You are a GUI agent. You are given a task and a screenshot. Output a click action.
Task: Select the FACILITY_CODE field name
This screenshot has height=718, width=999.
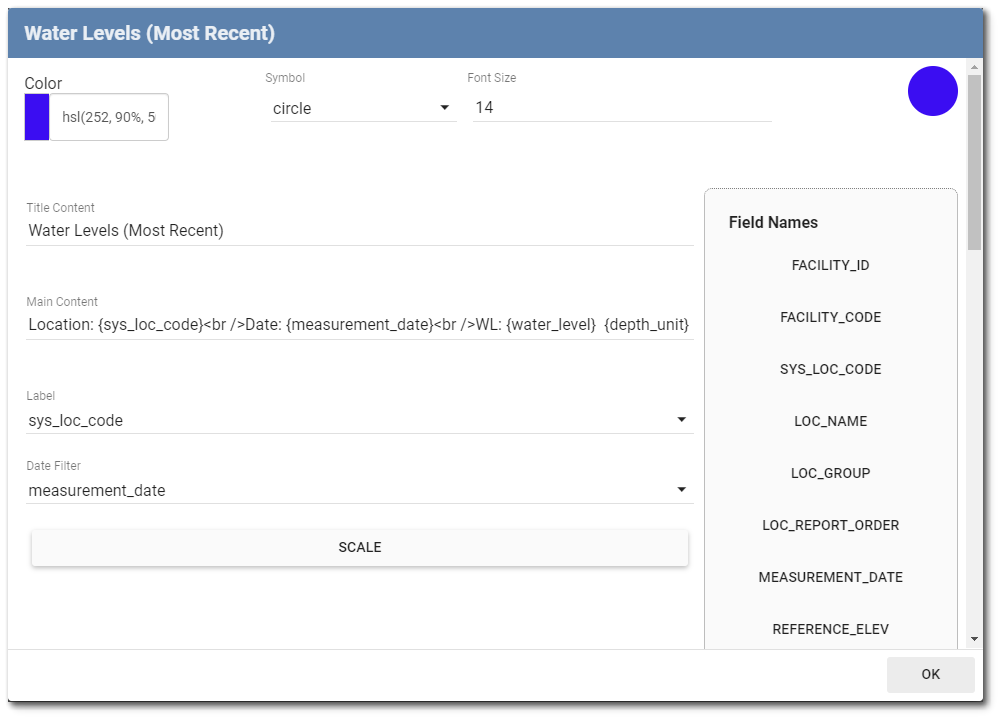coord(830,318)
